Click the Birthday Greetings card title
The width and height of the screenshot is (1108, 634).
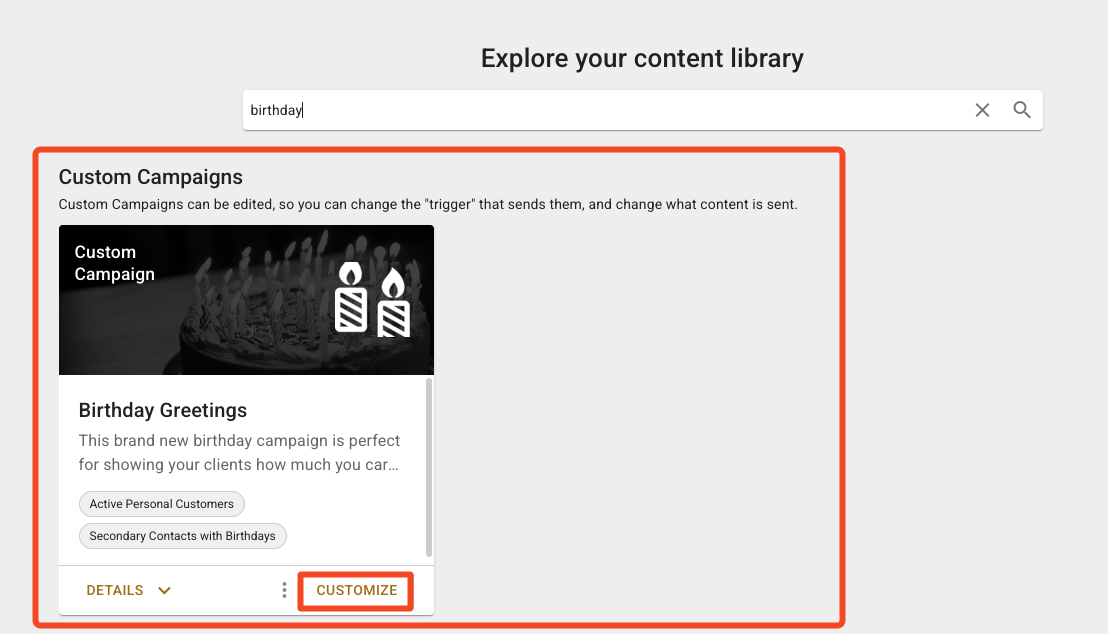[163, 410]
